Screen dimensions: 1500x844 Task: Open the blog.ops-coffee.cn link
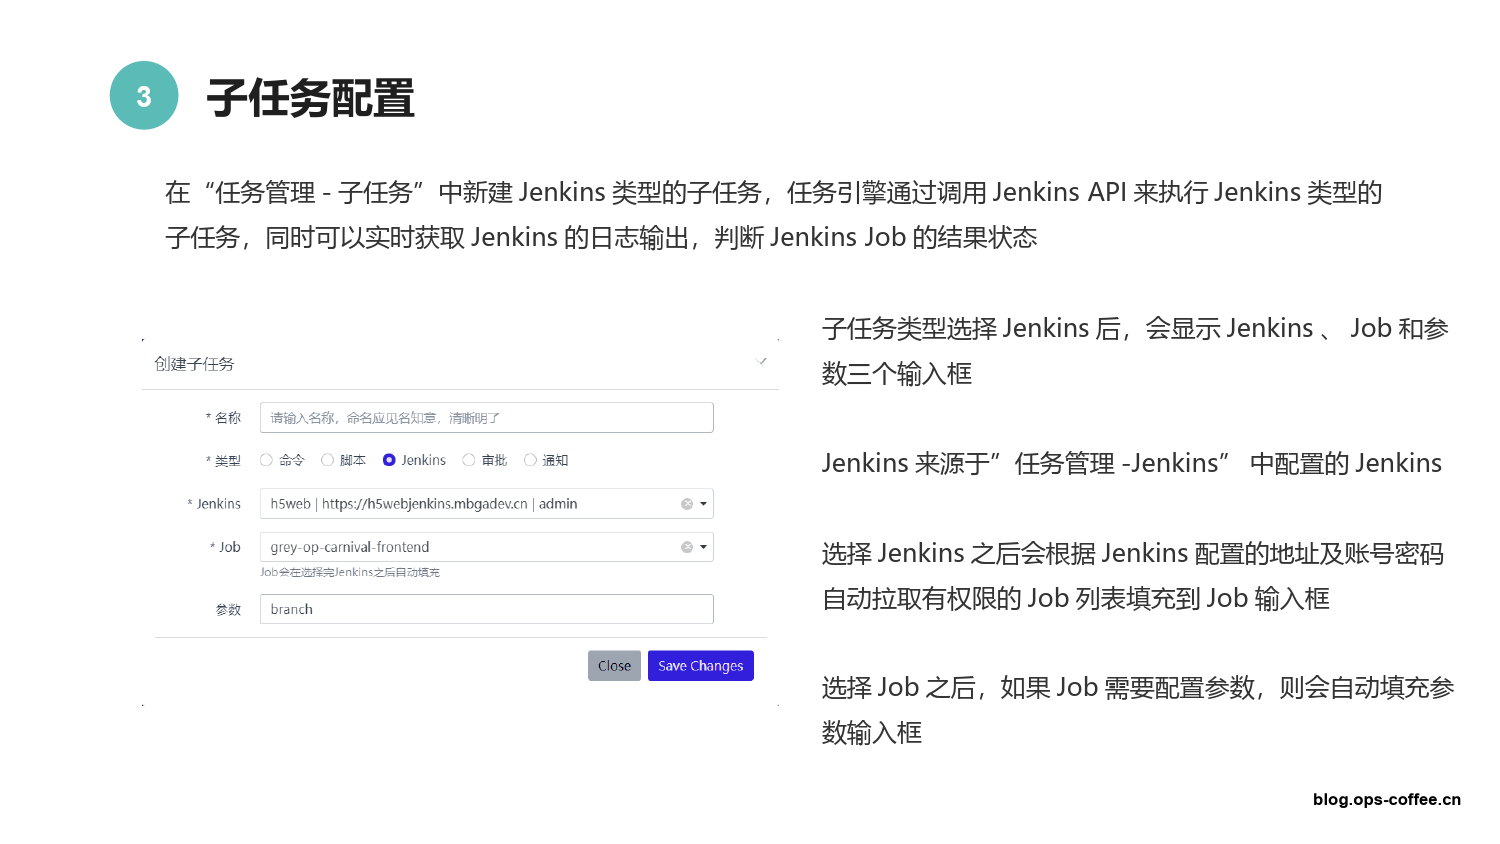click(x=1386, y=799)
